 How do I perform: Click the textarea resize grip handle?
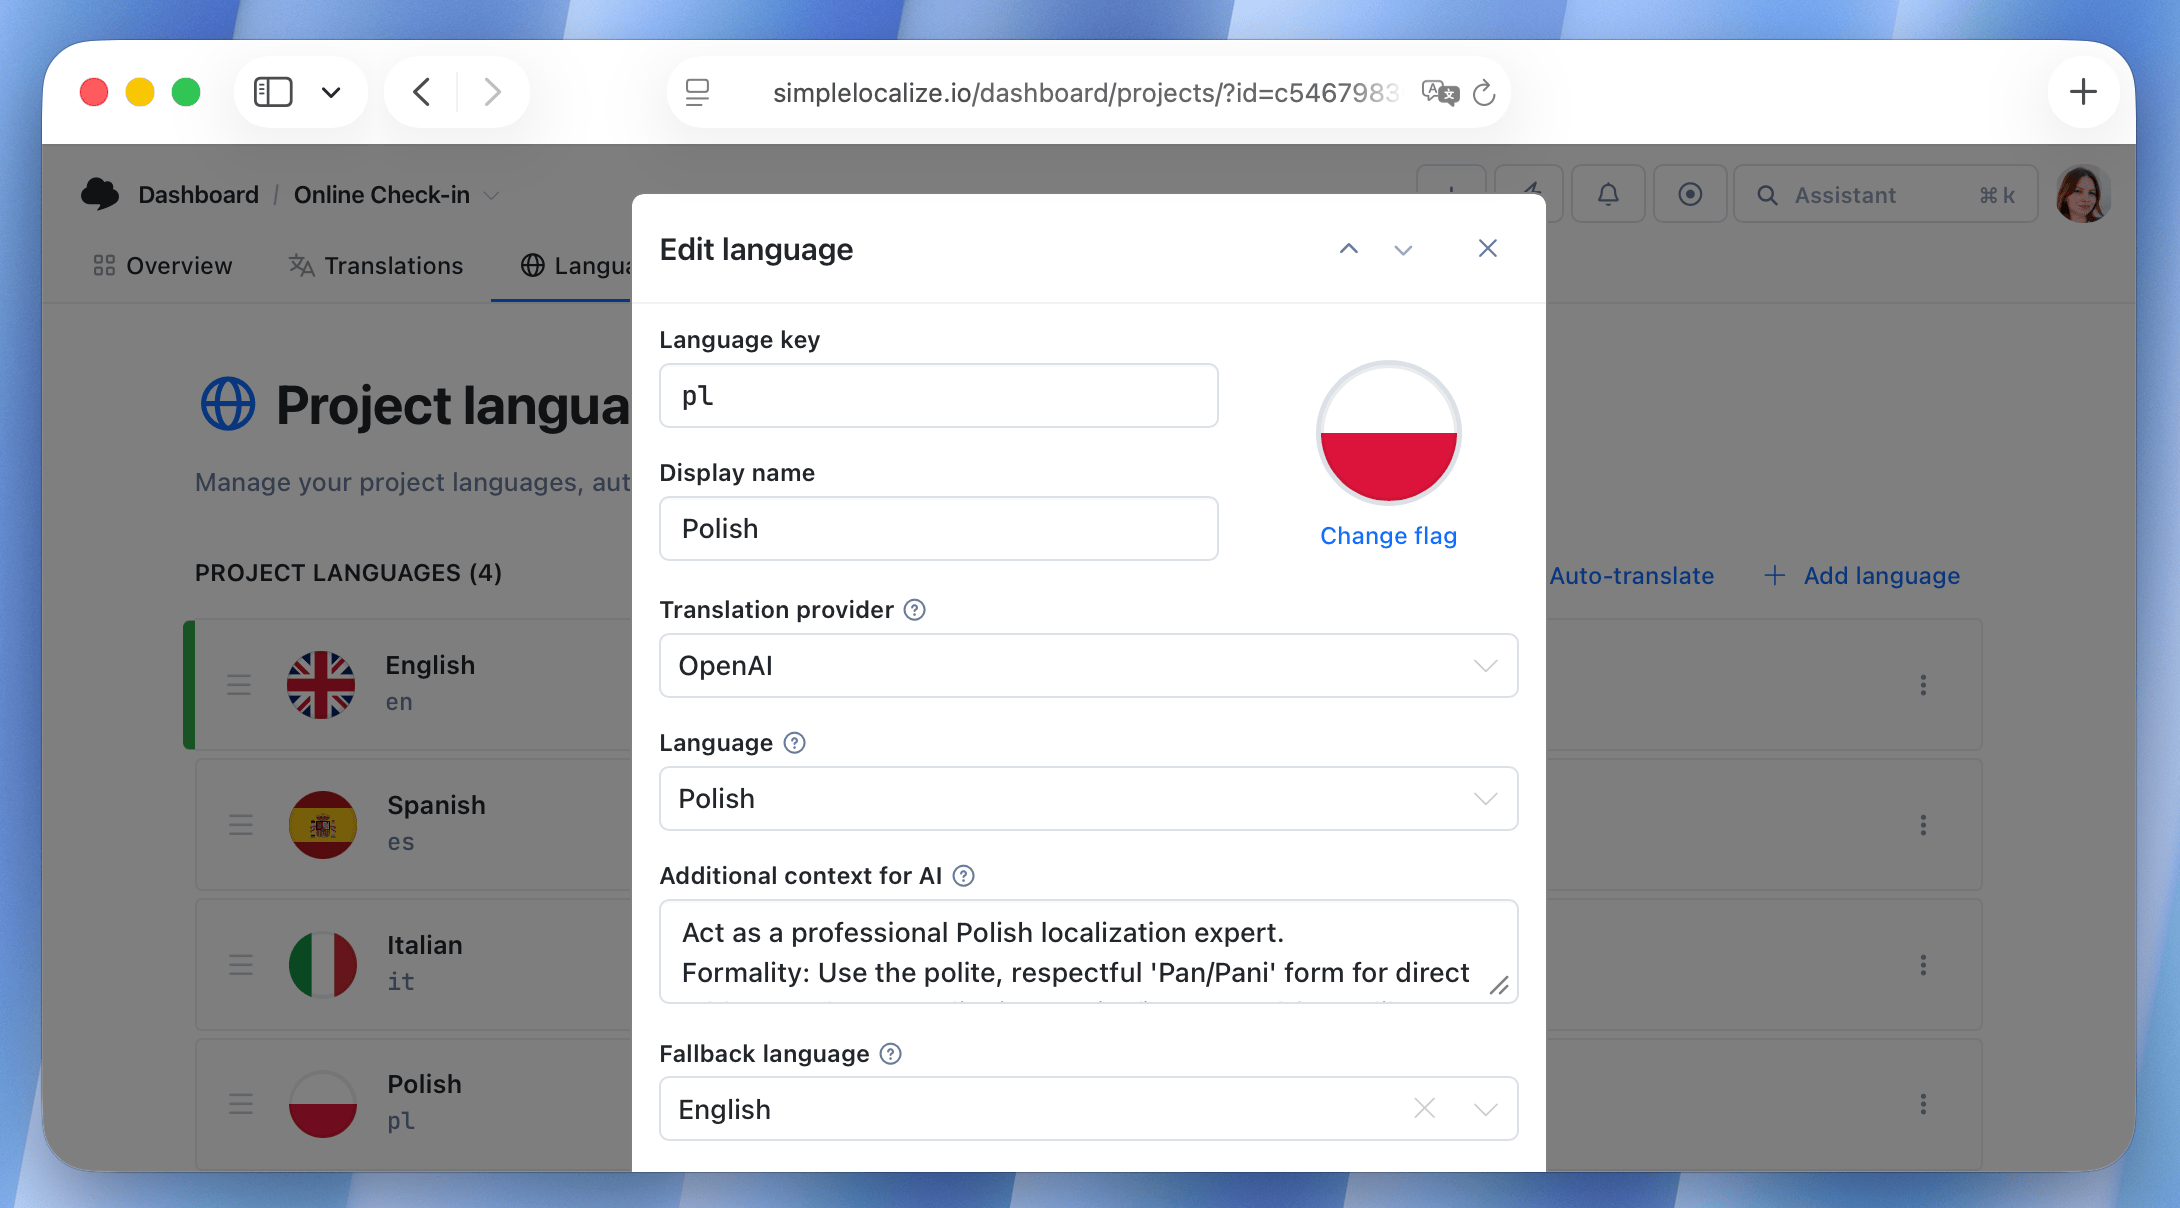1499,986
